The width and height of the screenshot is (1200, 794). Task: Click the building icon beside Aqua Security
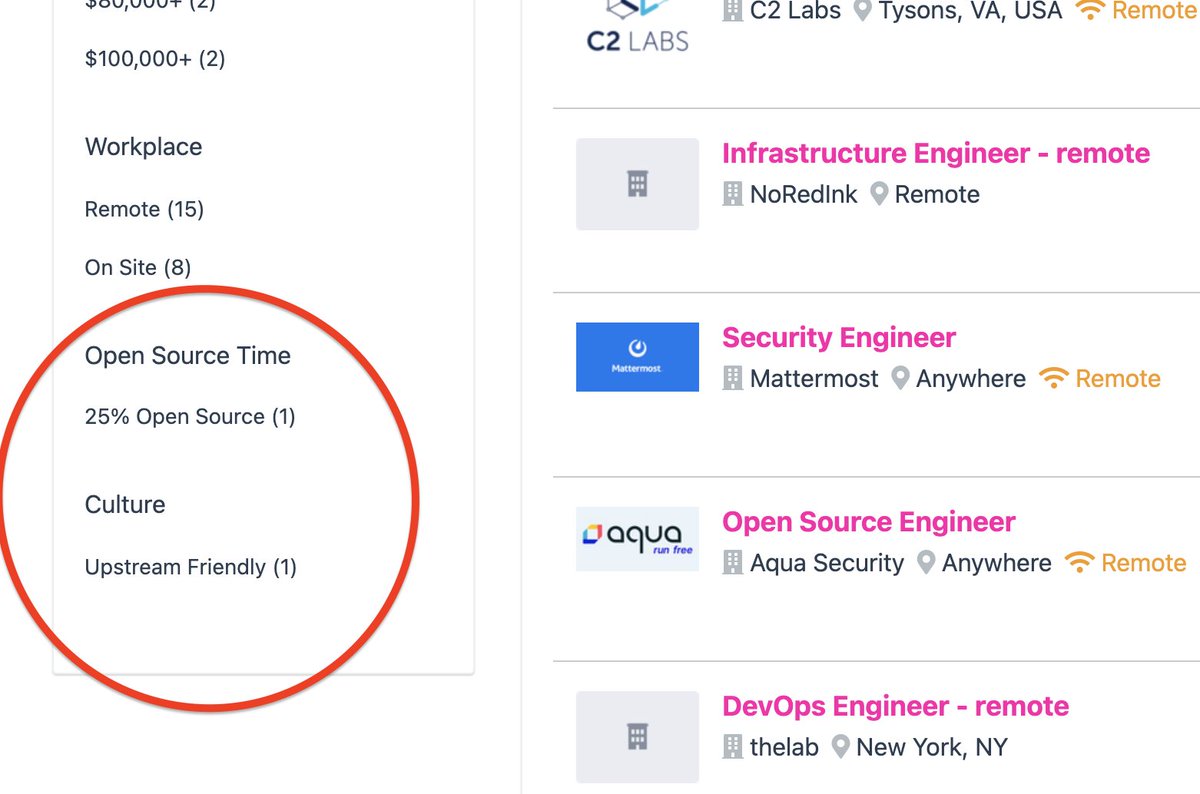tap(733, 563)
